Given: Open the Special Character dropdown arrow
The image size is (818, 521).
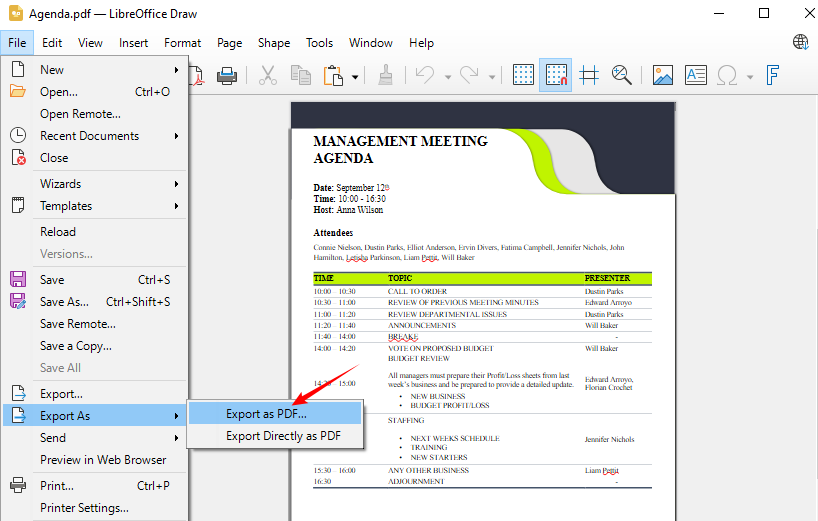Looking at the screenshot, I should coord(750,77).
